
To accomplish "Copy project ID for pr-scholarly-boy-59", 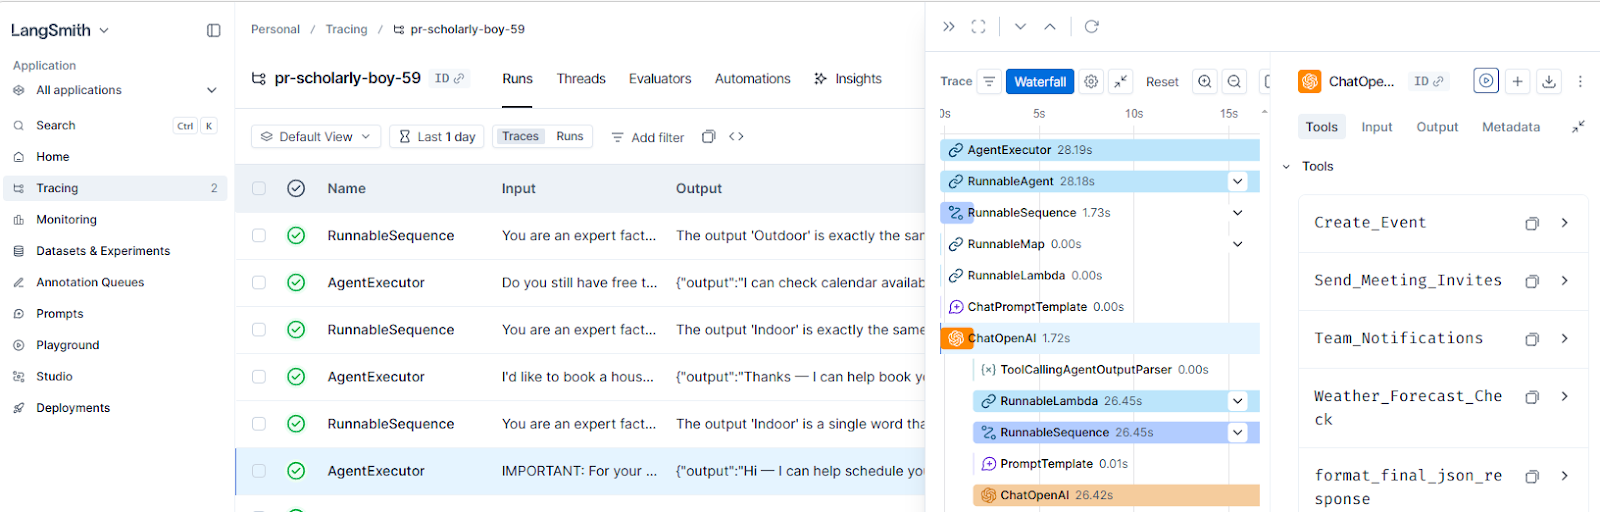I will 449,78.
